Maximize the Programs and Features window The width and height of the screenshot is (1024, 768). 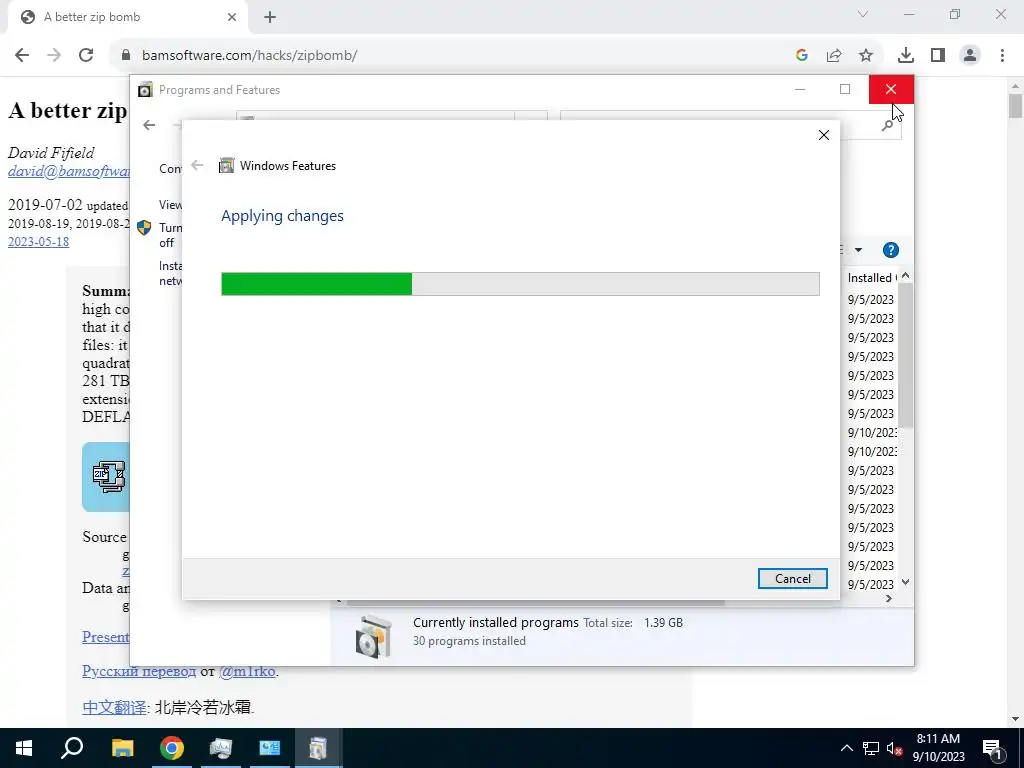pyautogui.click(x=845, y=89)
